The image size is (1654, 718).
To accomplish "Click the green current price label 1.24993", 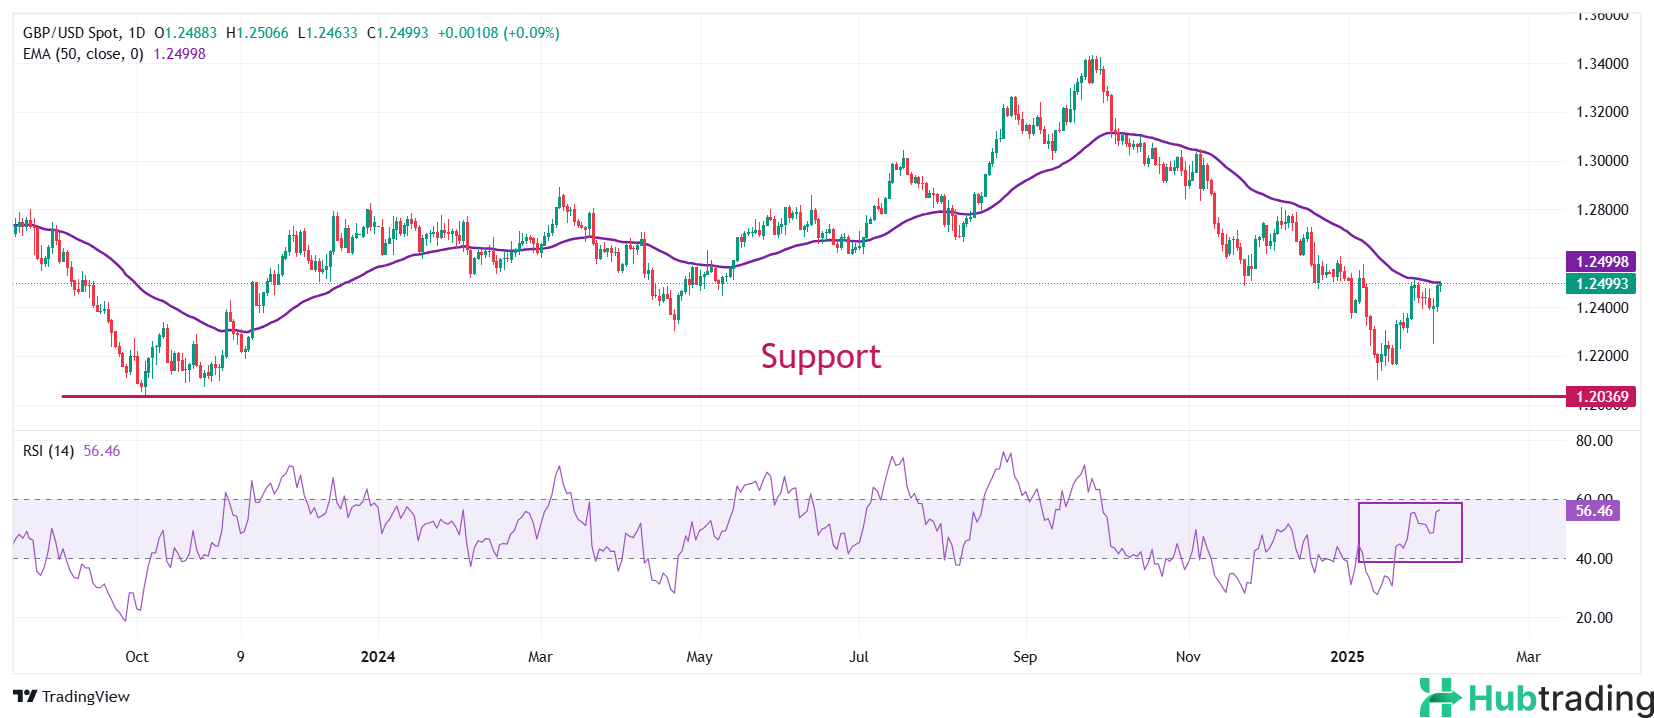I will point(1602,284).
